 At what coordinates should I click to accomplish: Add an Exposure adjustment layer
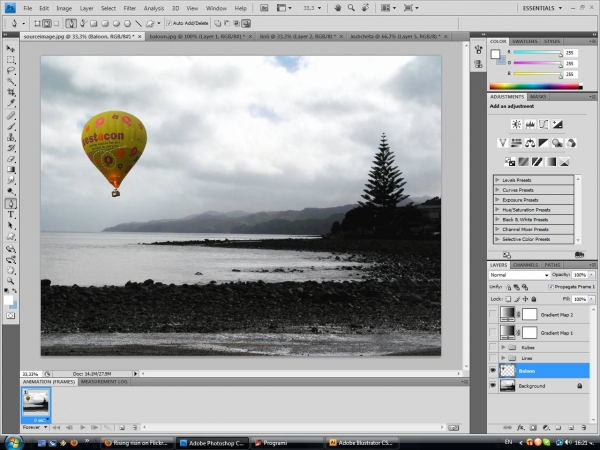557,124
